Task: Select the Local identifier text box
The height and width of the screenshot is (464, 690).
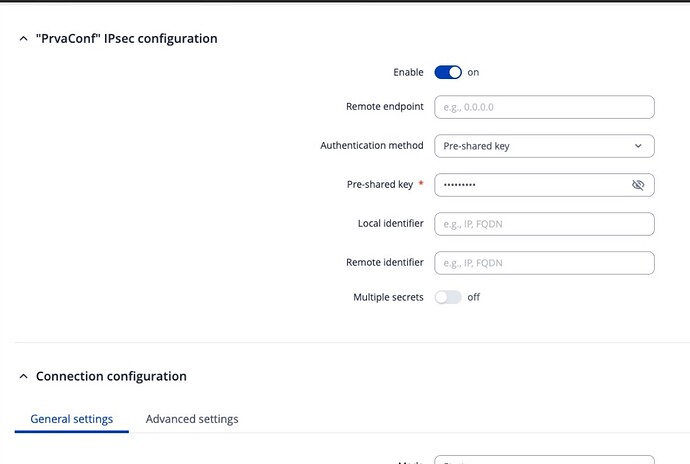Action: point(544,224)
